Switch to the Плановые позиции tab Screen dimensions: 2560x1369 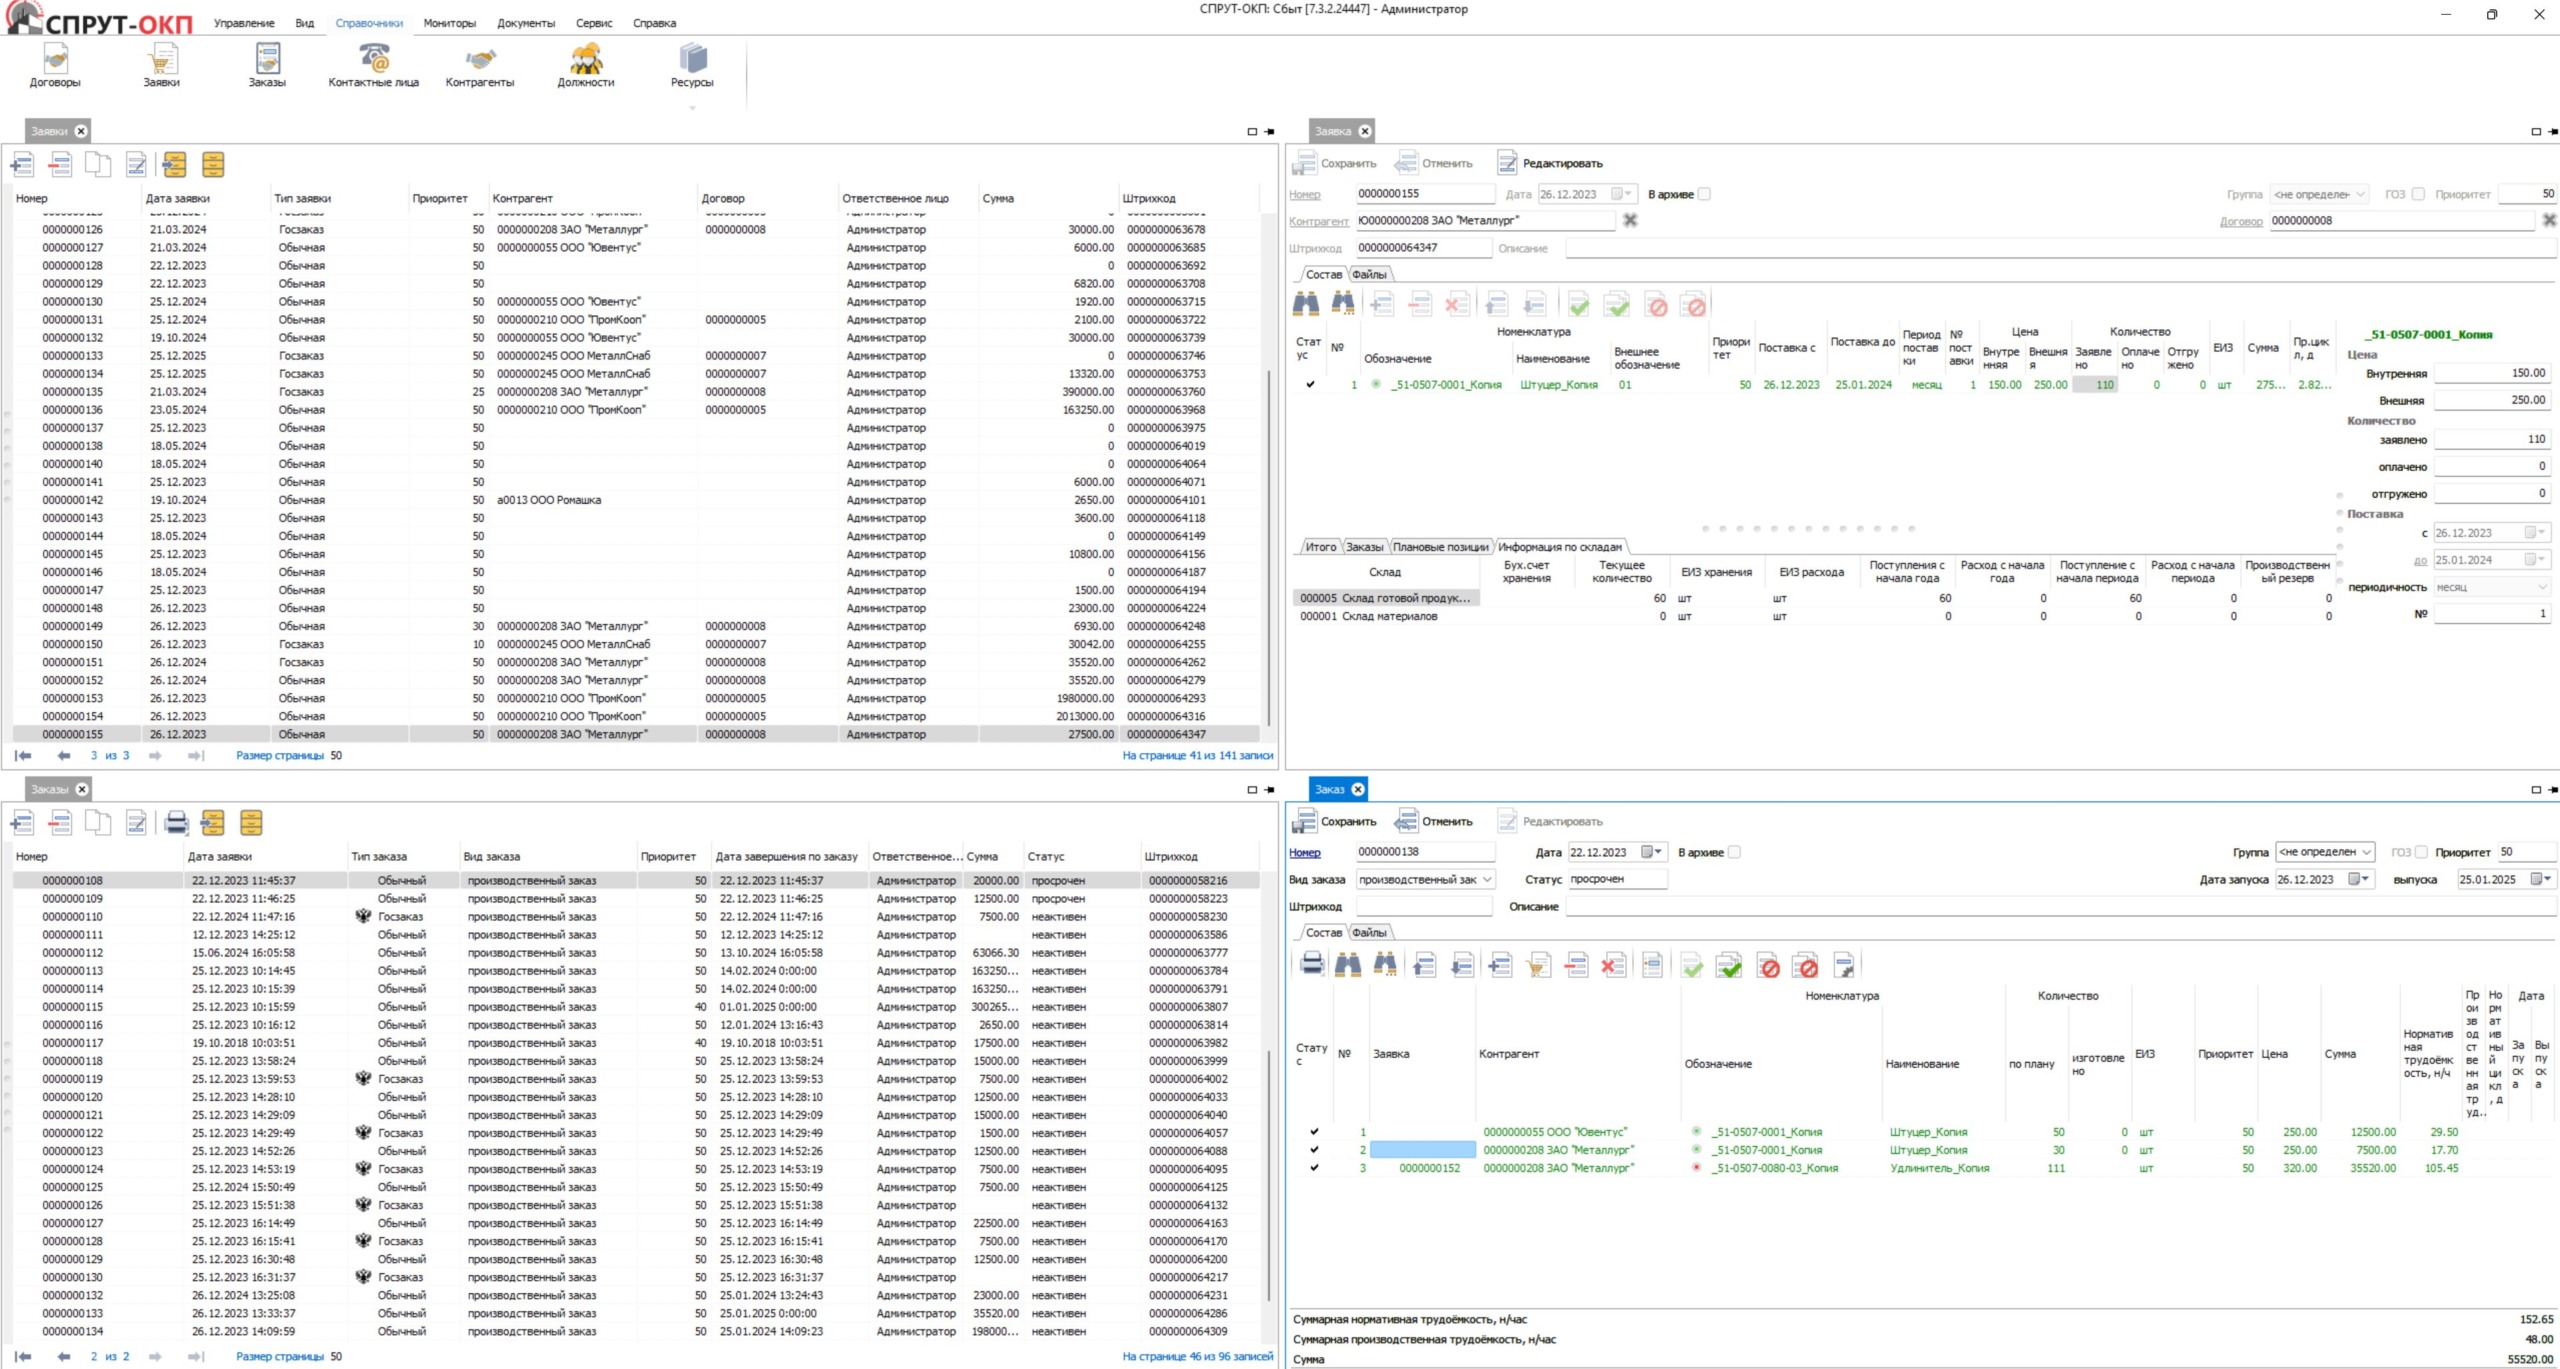click(1440, 547)
